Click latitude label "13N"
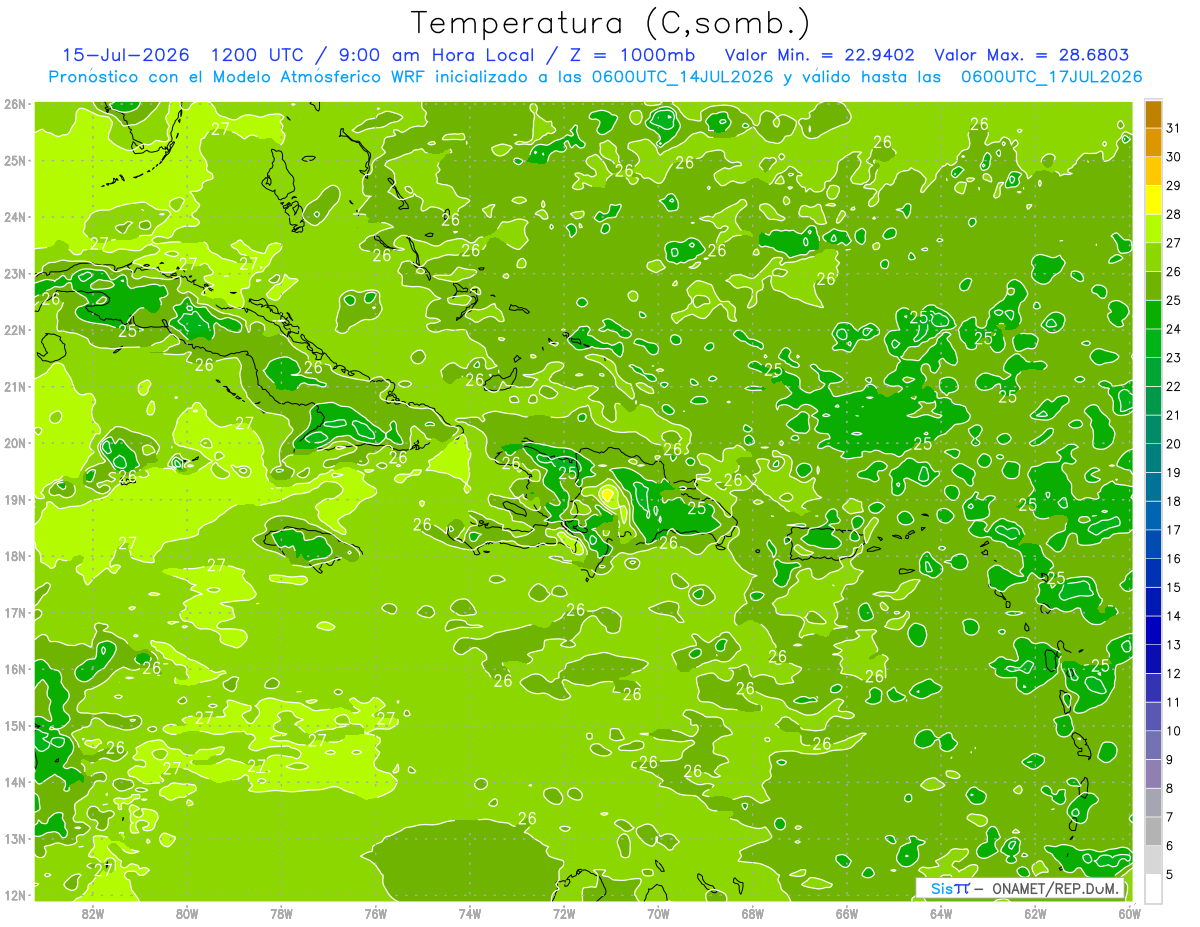This screenshot has width=1200, height=927. [14, 838]
